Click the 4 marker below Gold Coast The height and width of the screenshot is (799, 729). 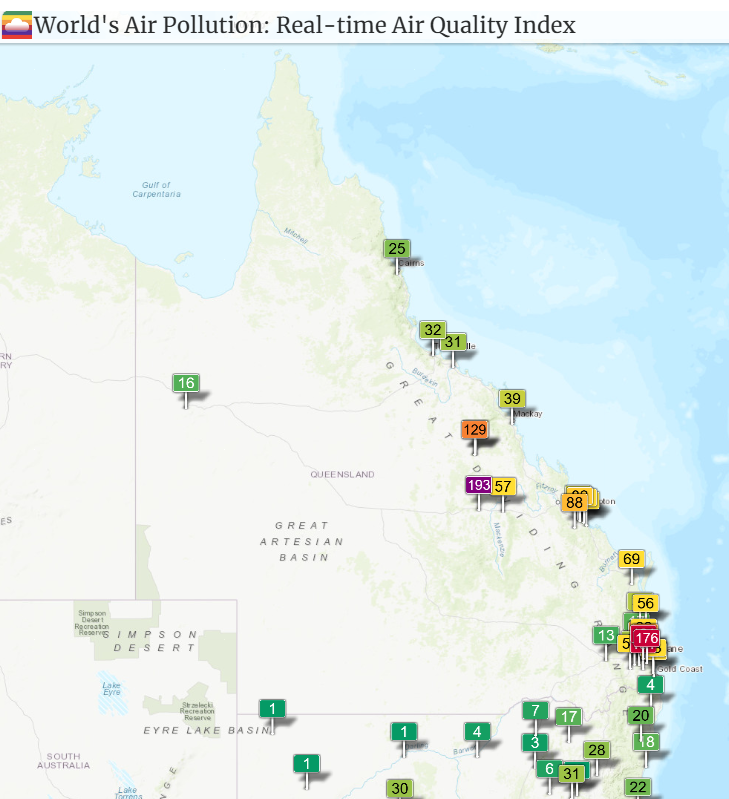click(651, 685)
